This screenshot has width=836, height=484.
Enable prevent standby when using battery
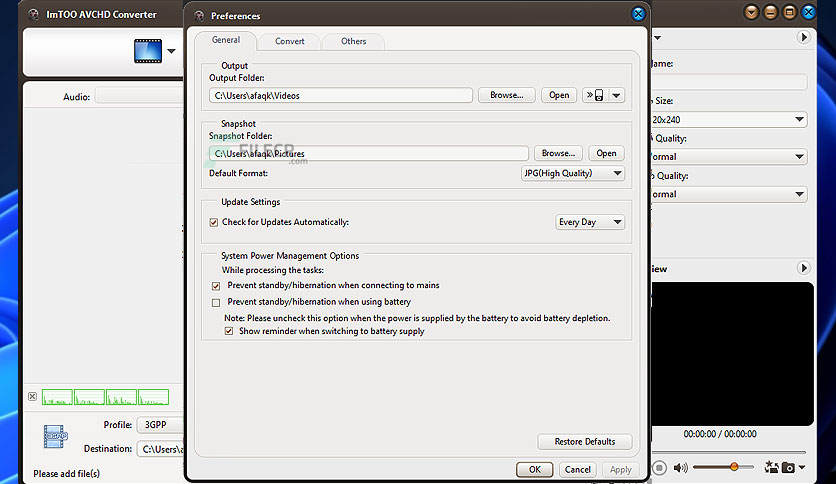click(216, 302)
